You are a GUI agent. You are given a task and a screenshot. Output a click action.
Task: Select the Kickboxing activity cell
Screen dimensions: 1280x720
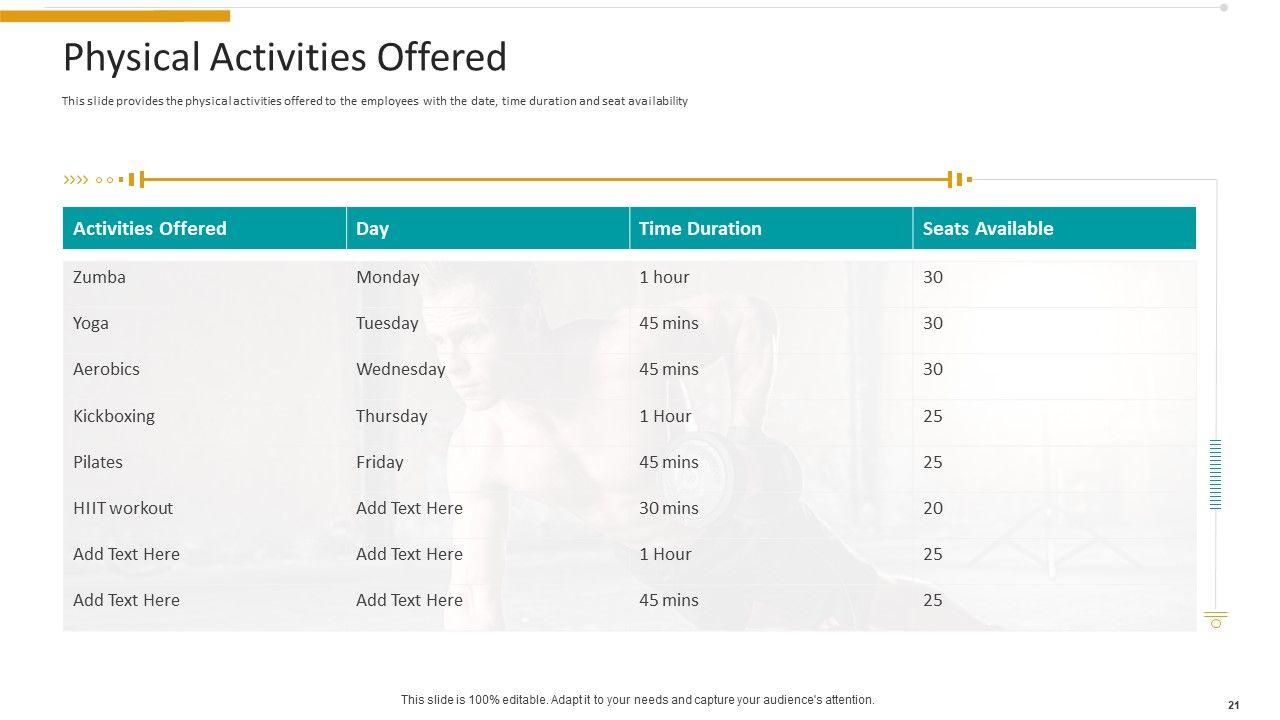click(x=114, y=416)
